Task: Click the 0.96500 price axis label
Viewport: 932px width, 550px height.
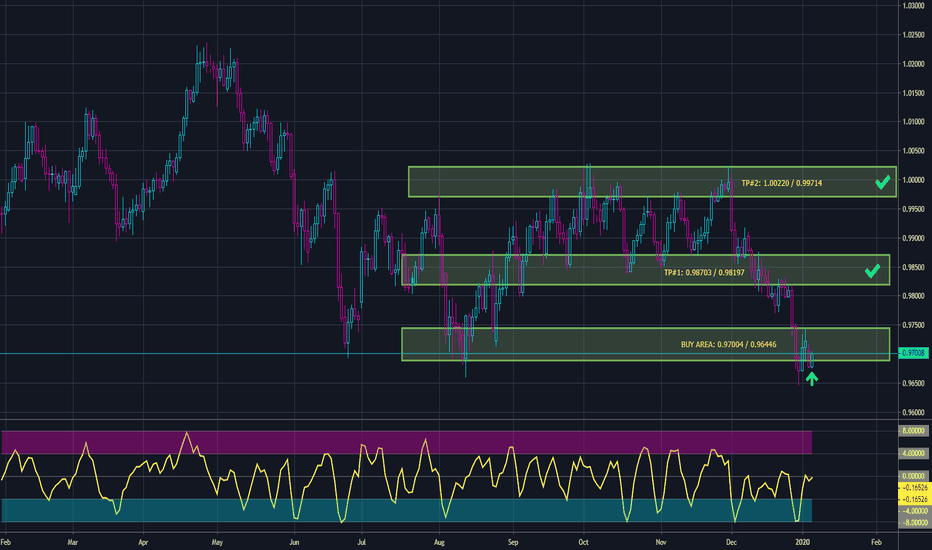Action: coord(914,384)
